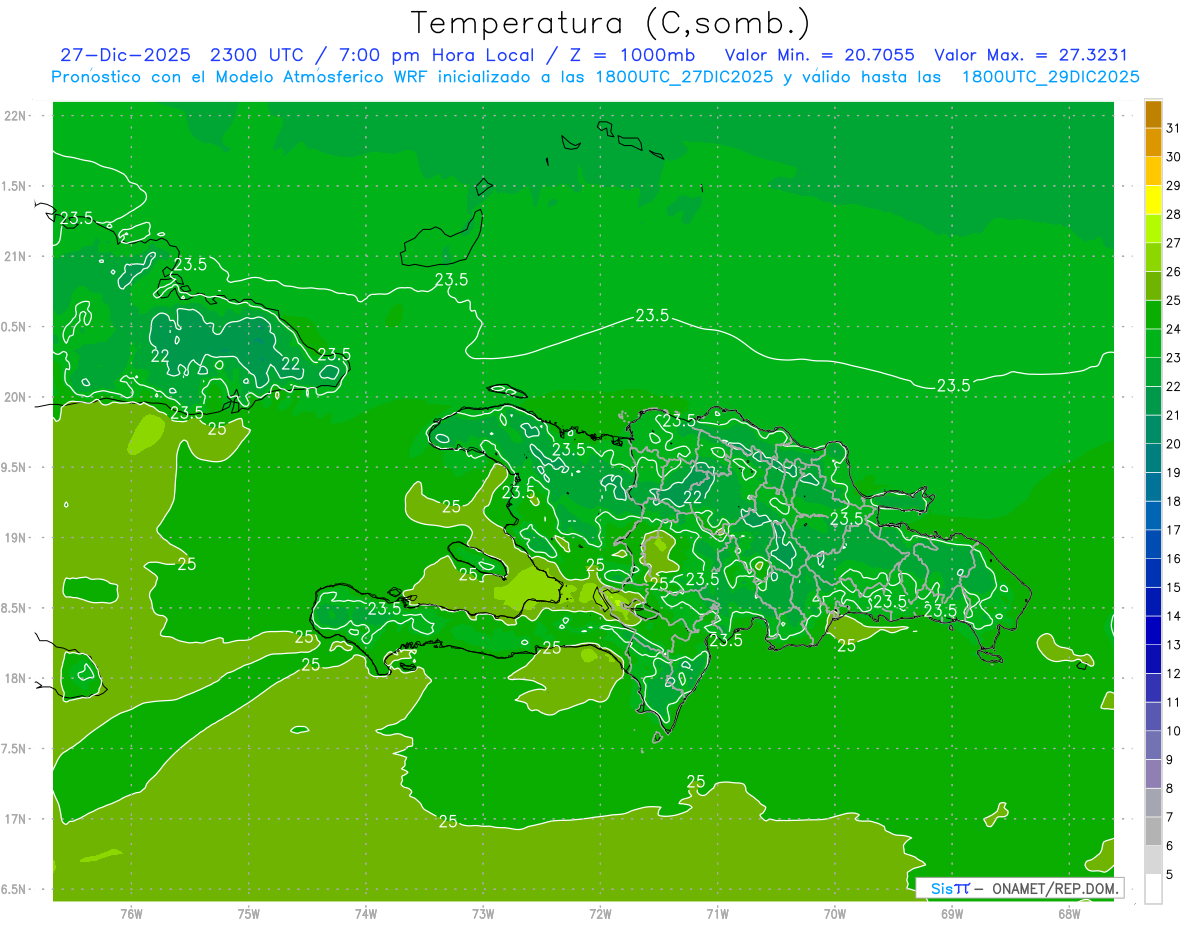Click the "21N" latitude axis label
1200x927 pixels.
[x=15, y=256]
